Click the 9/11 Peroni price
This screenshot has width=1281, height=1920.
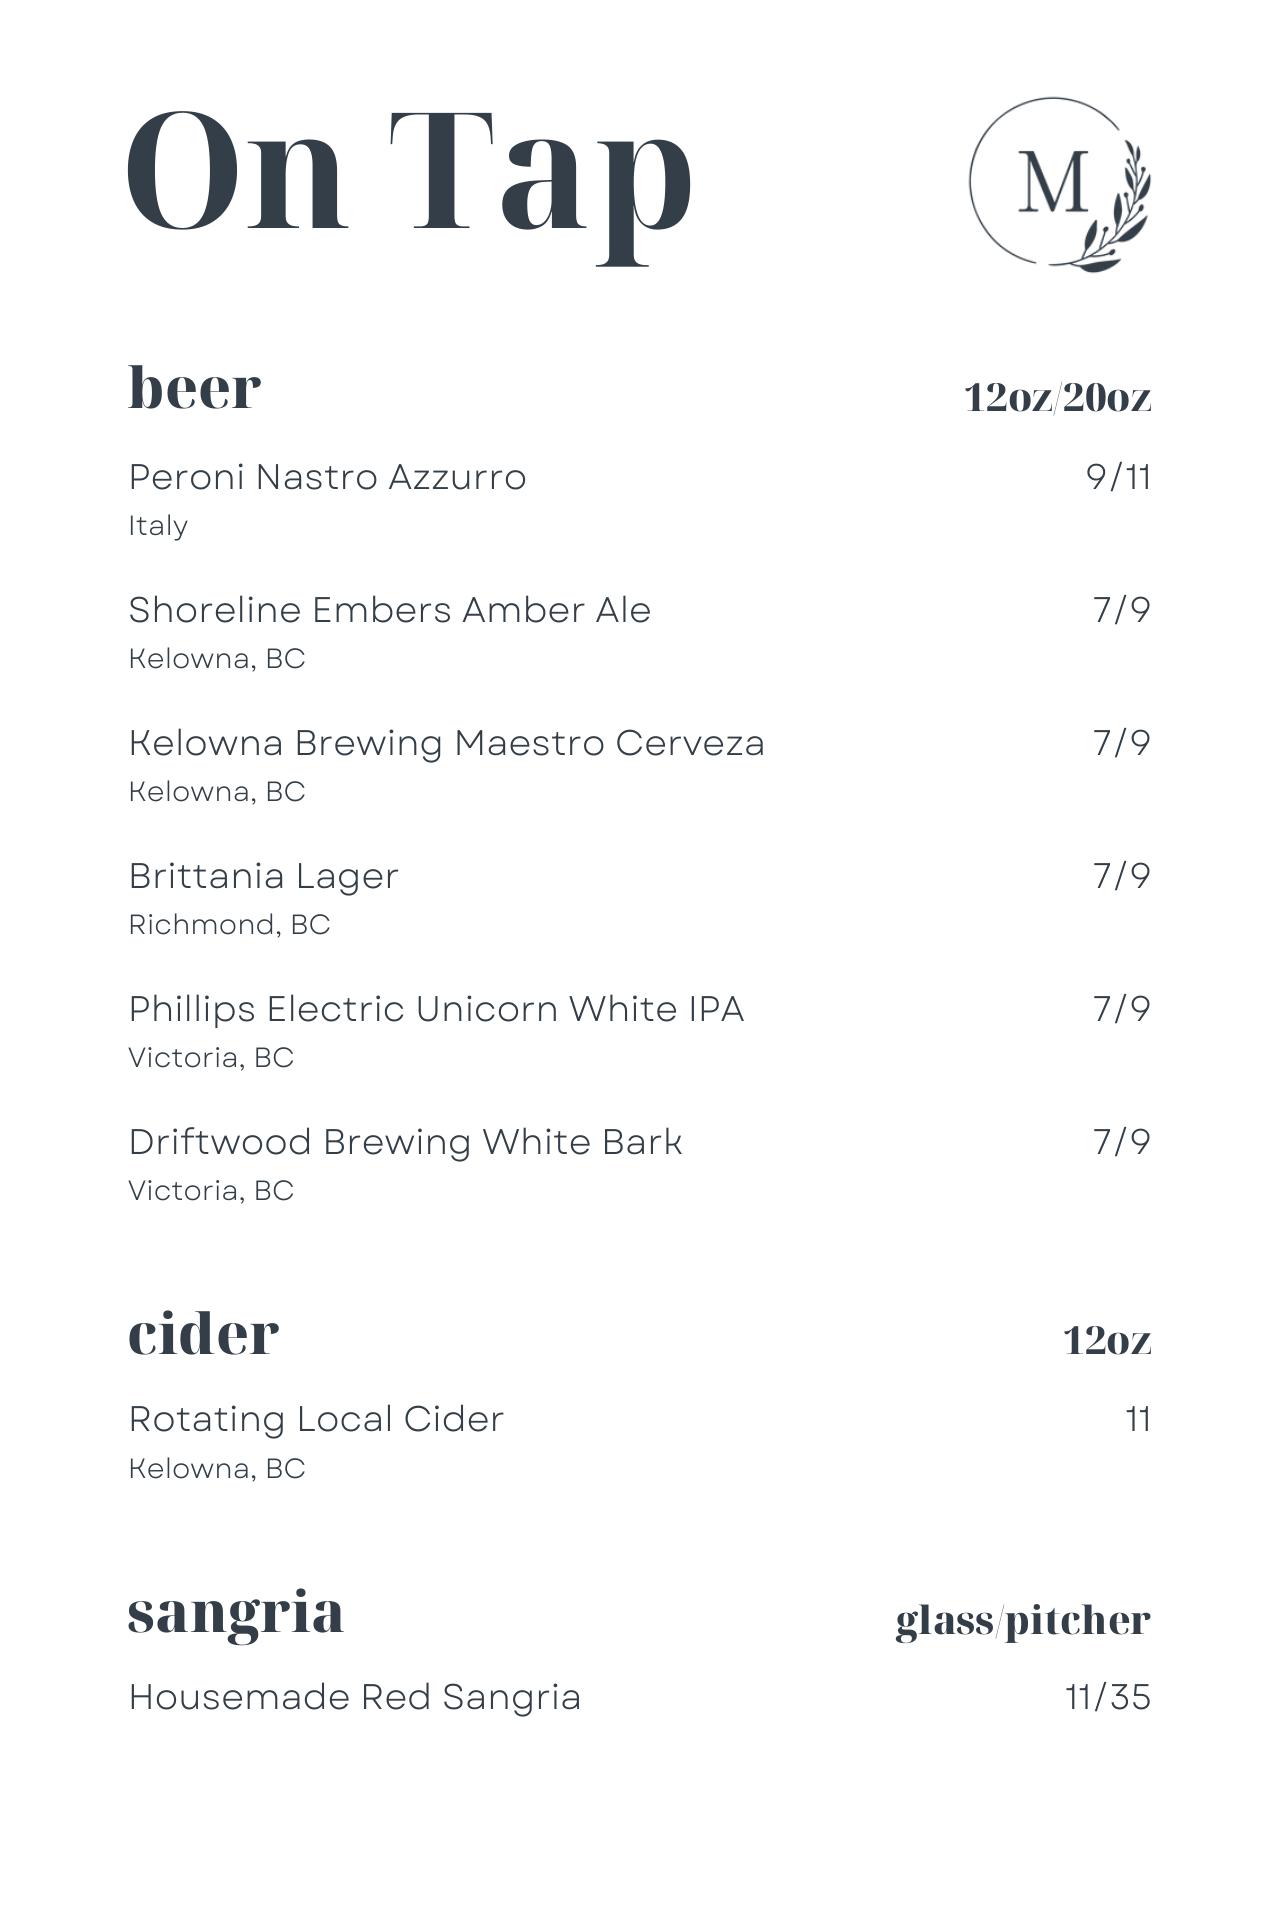(1118, 477)
